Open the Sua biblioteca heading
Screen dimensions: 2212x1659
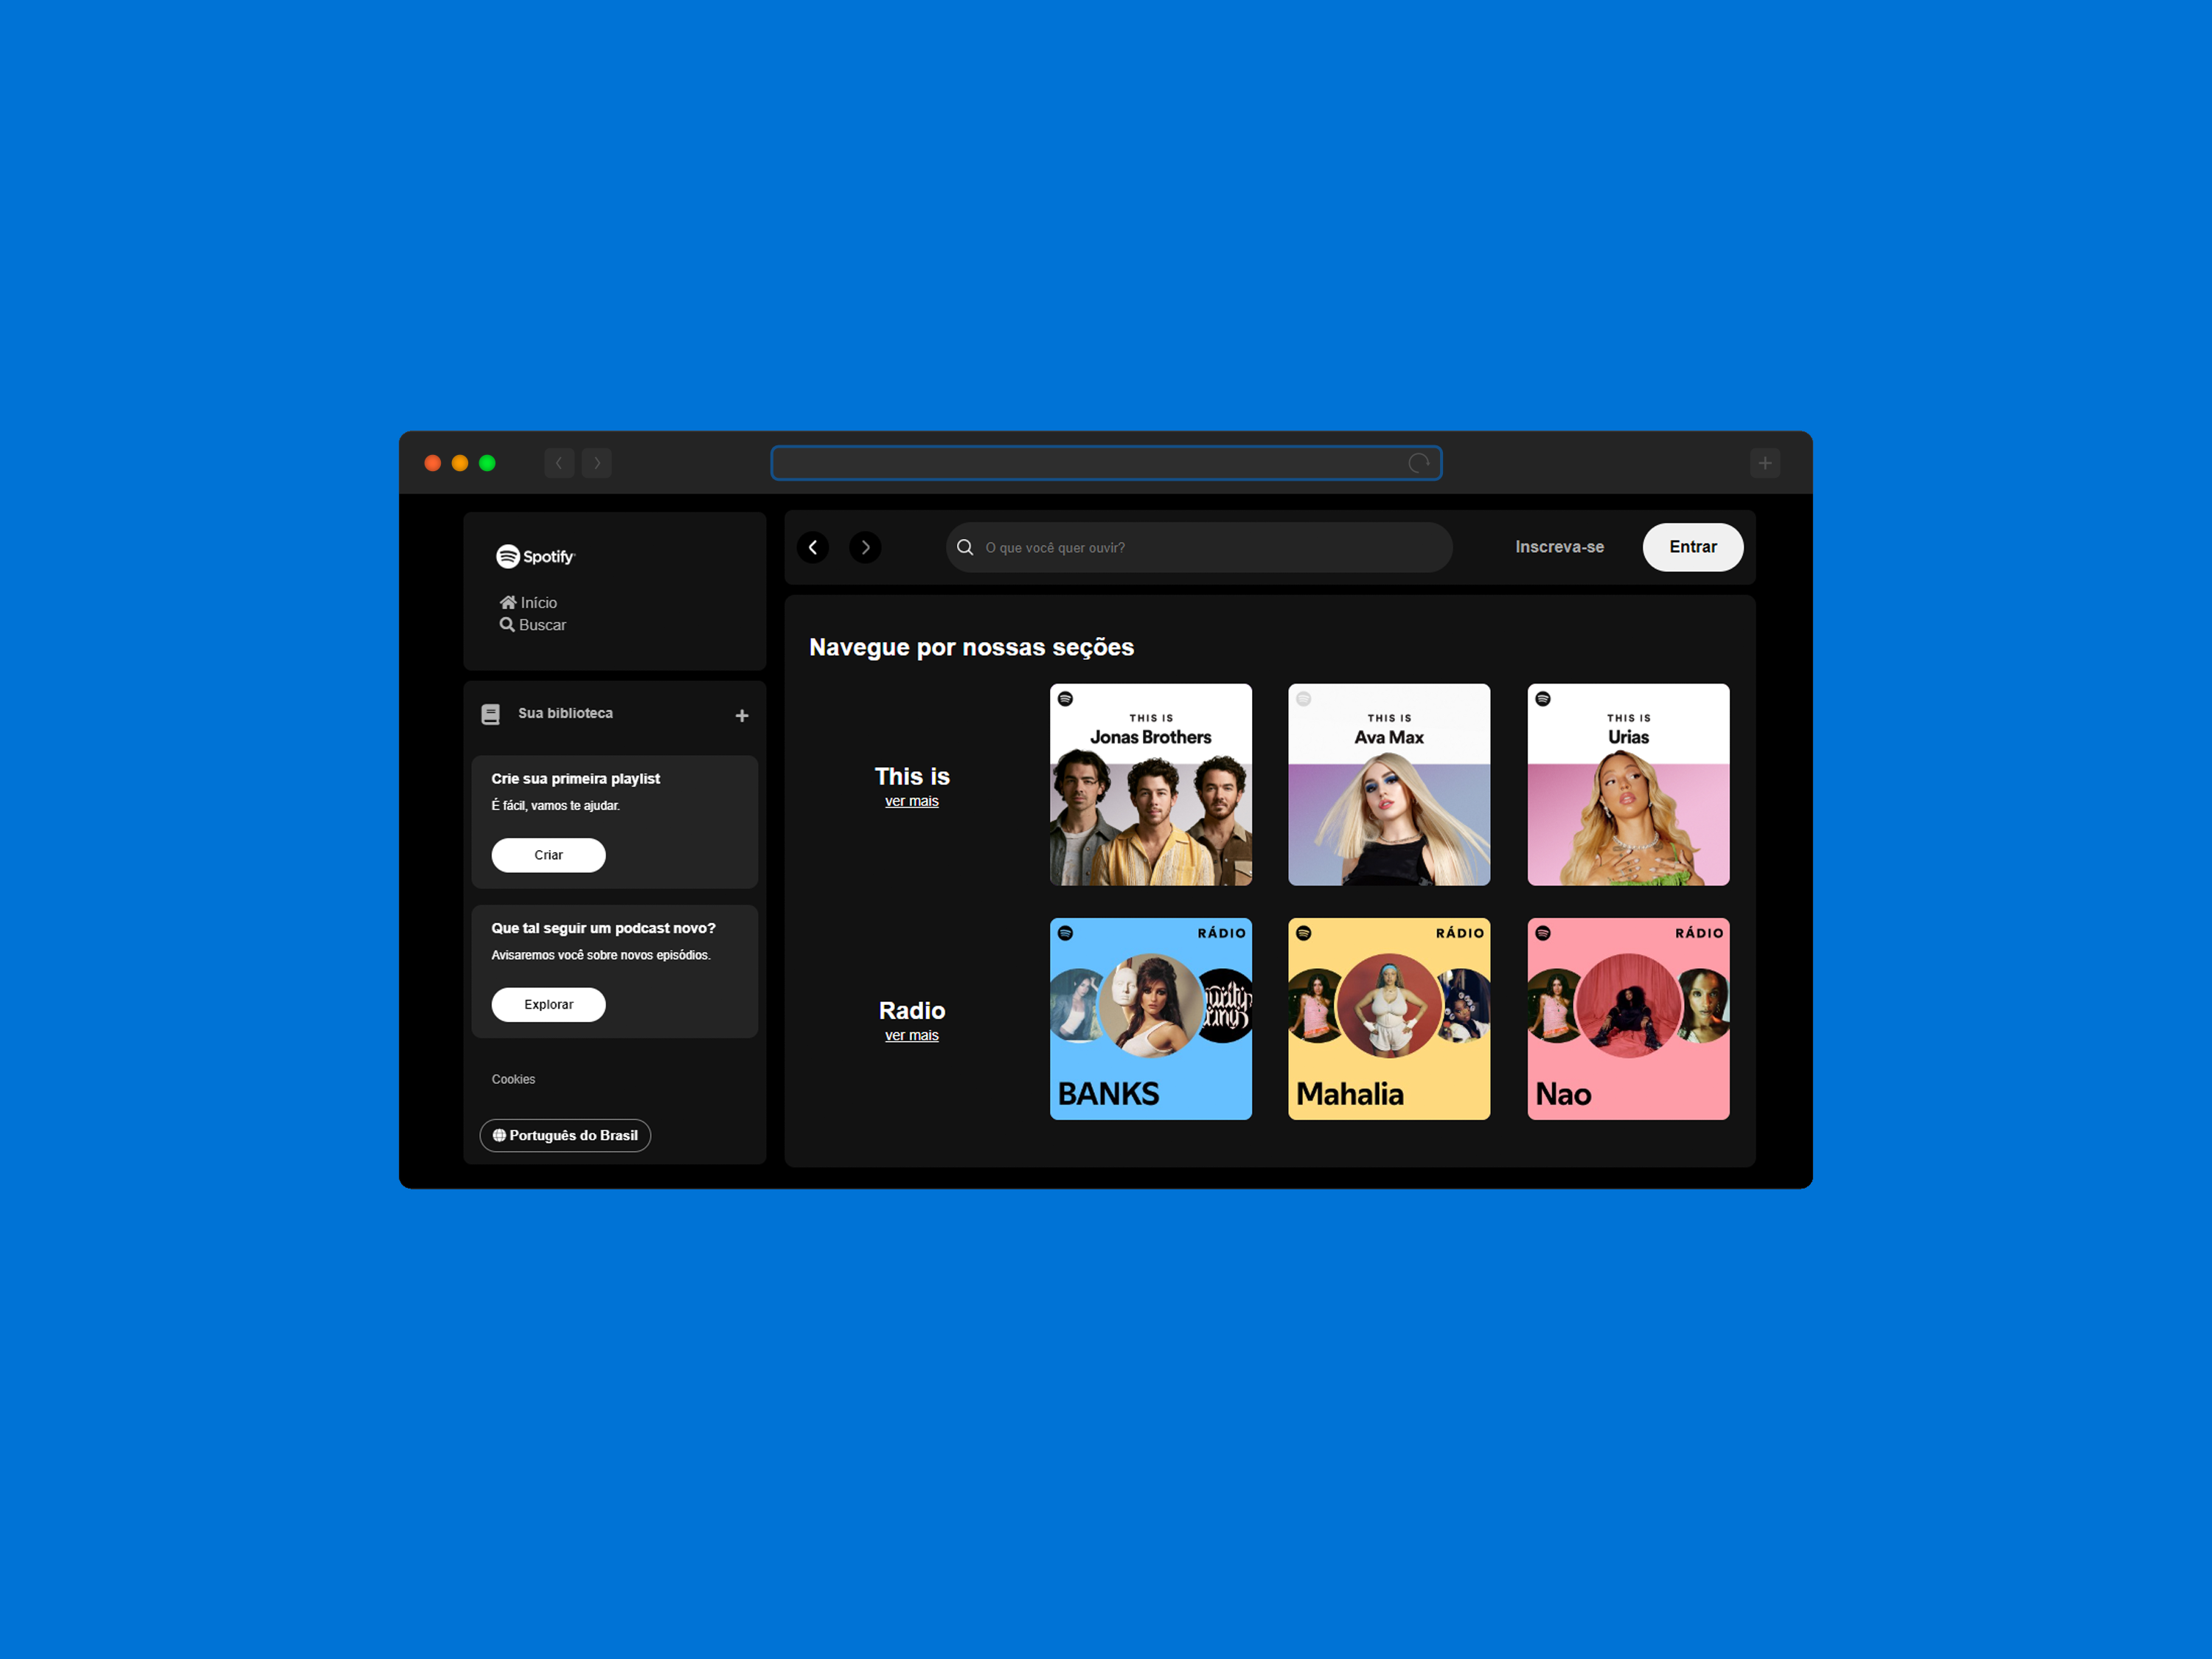coord(565,713)
